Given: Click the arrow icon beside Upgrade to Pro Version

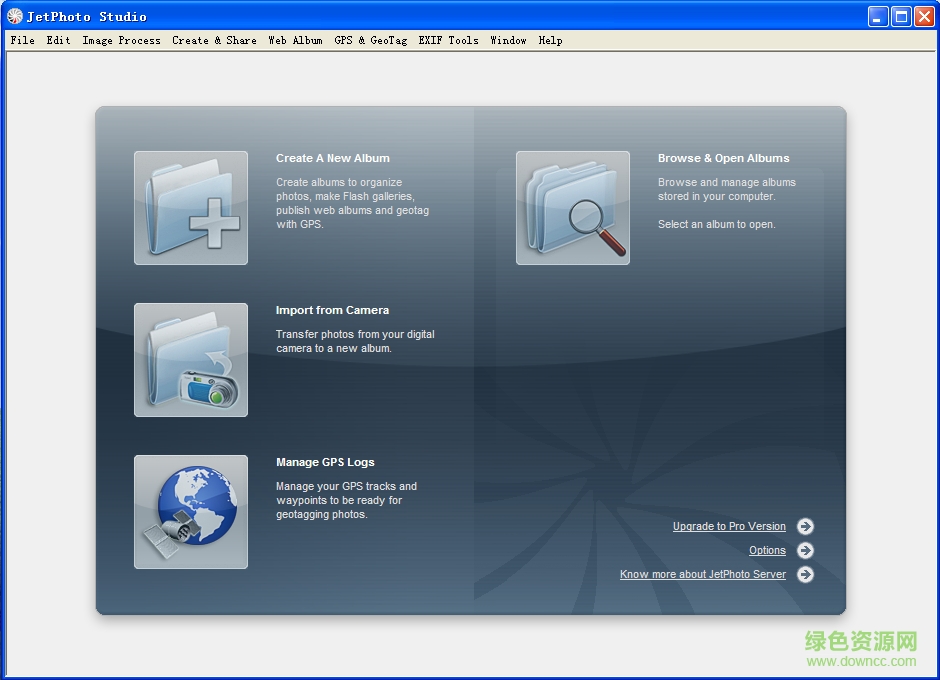Looking at the screenshot, I should (x=805, y=527).
